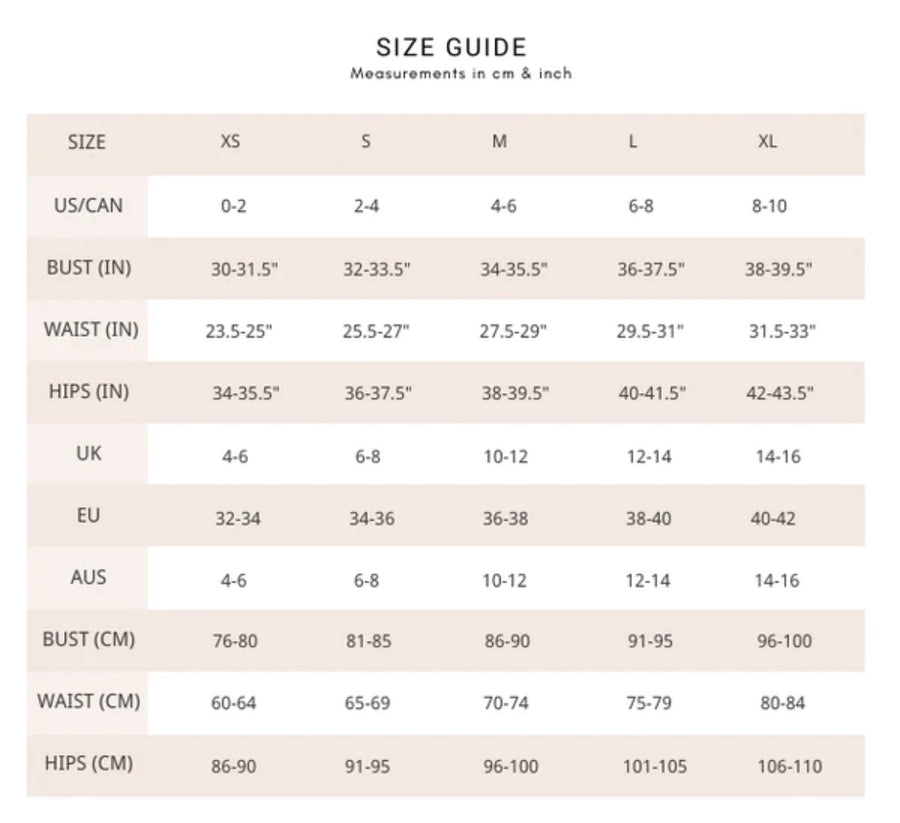Click the 0-2 US/CAN value
This screenshot has width=900, height=823.
click(234, 206)
